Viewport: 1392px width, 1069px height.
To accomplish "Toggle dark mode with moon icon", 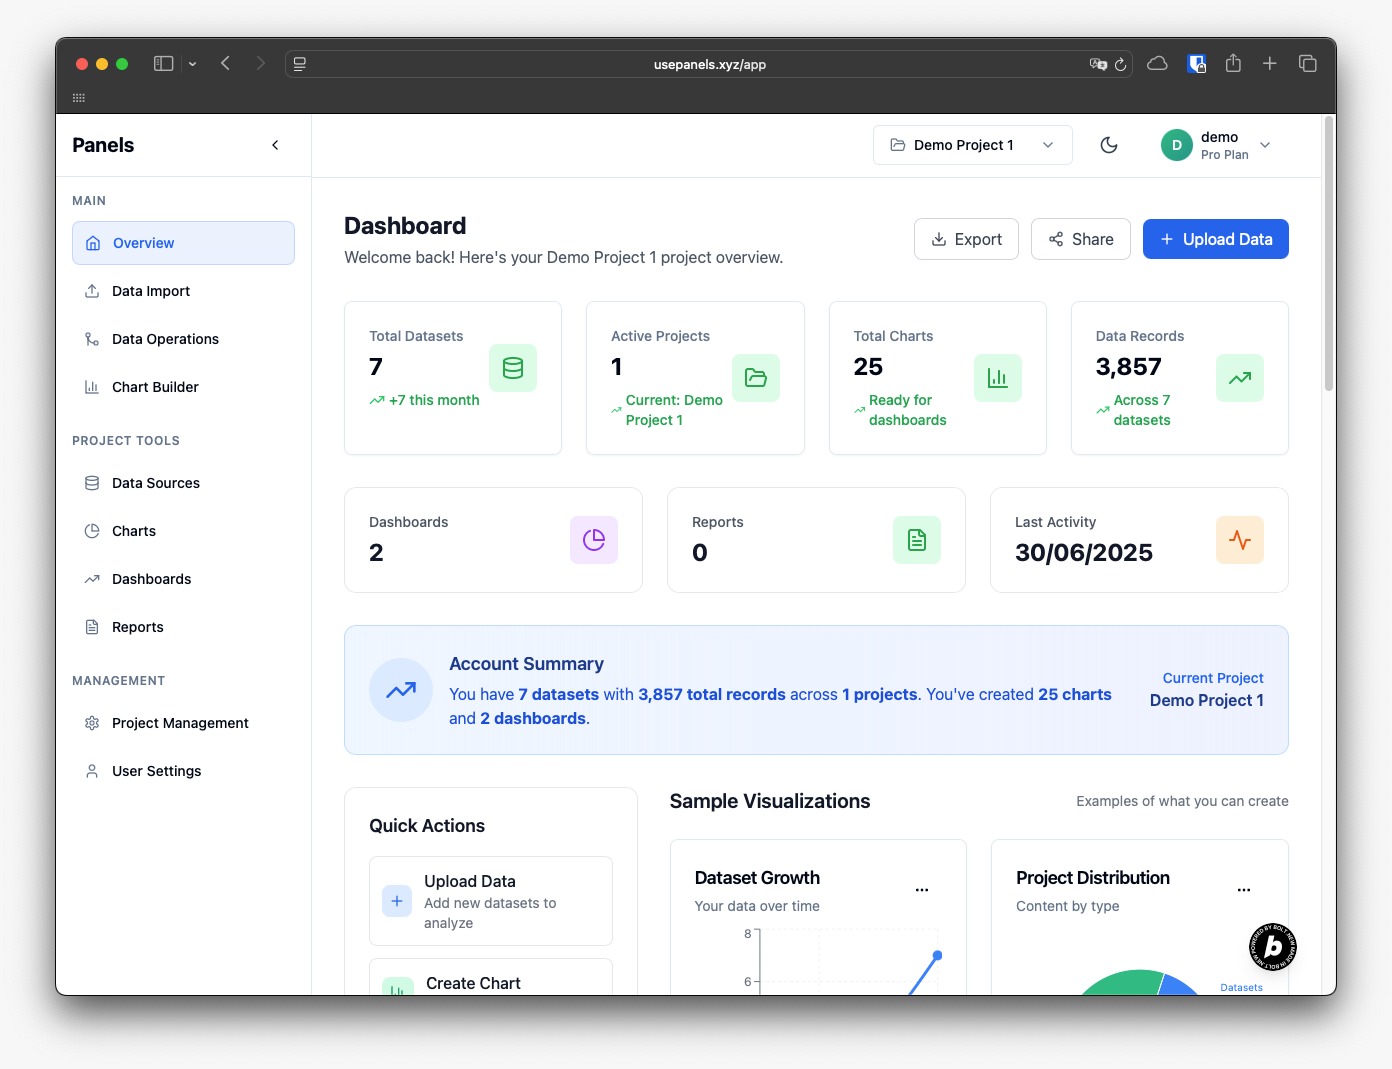I will click(1109, 145).
